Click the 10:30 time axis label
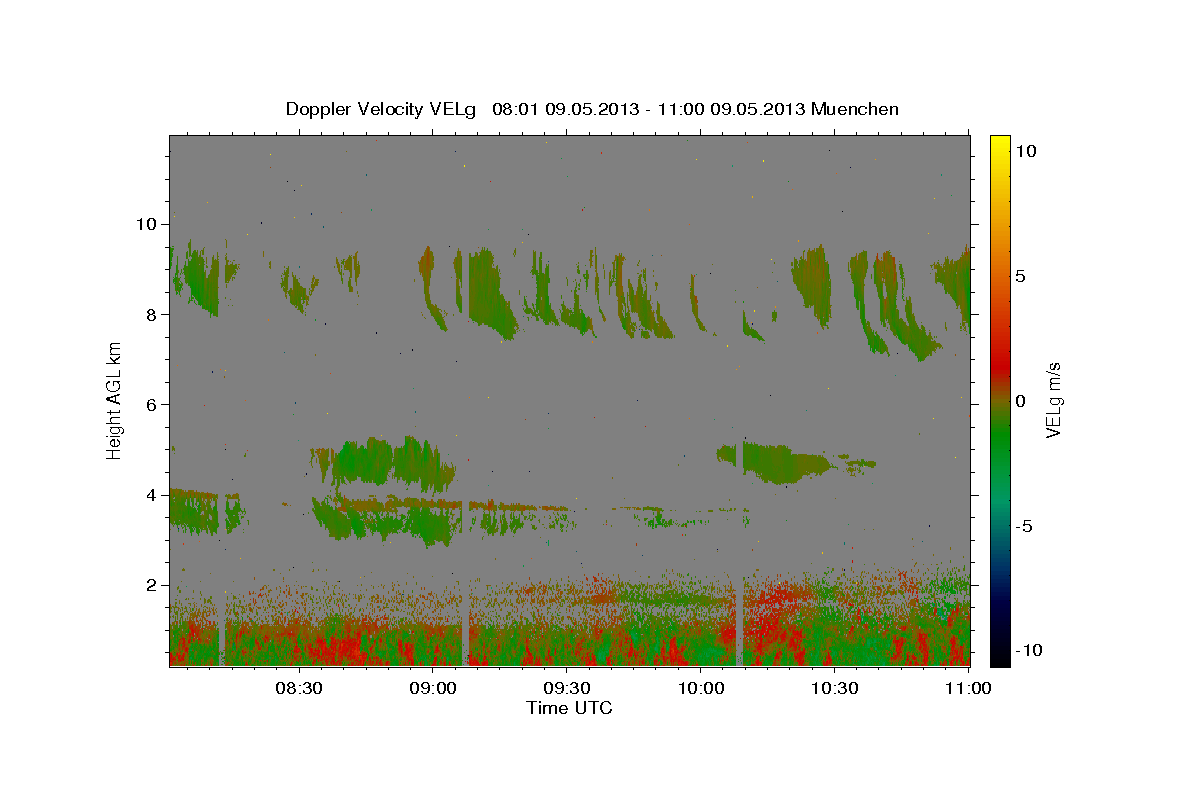Screen dimensions: 1200x800 pyautogui.click(x=834, y=688)
